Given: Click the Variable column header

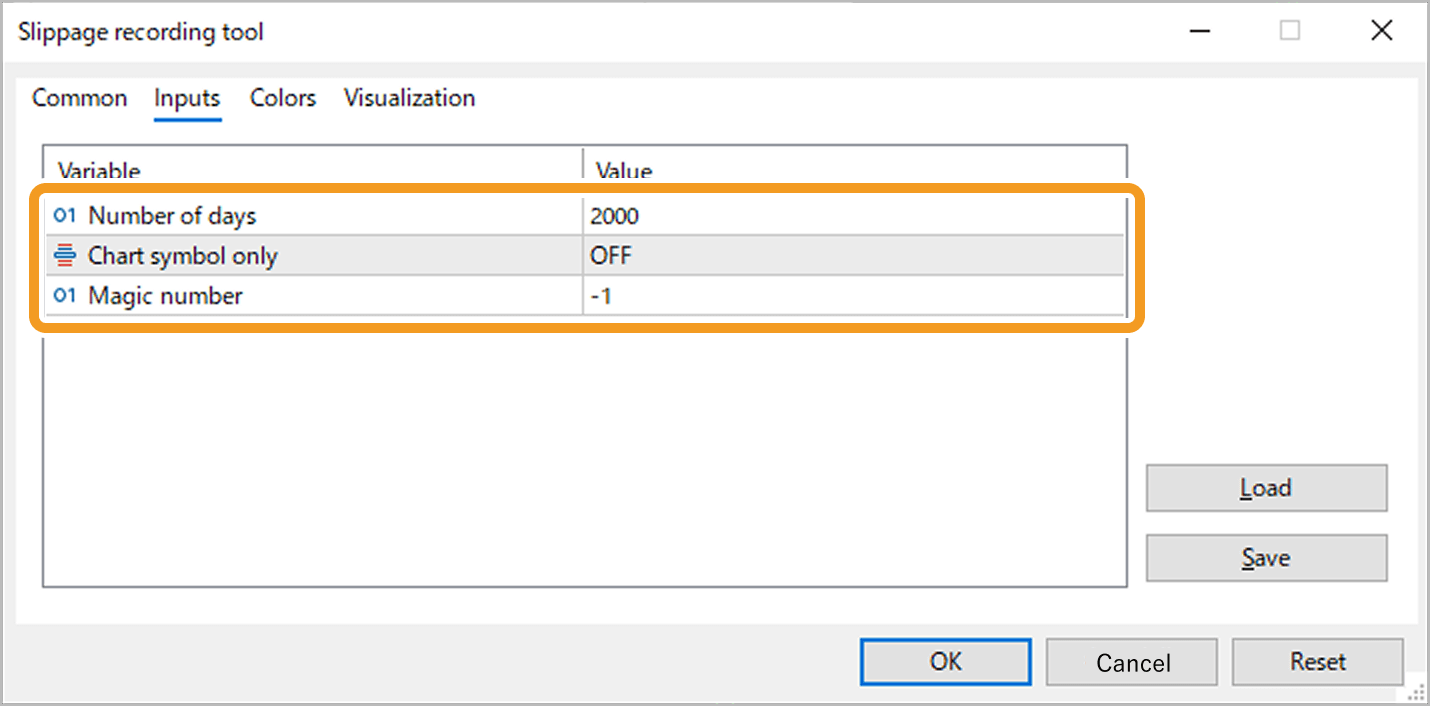Looking at the screenshot, I should point(100,171).
